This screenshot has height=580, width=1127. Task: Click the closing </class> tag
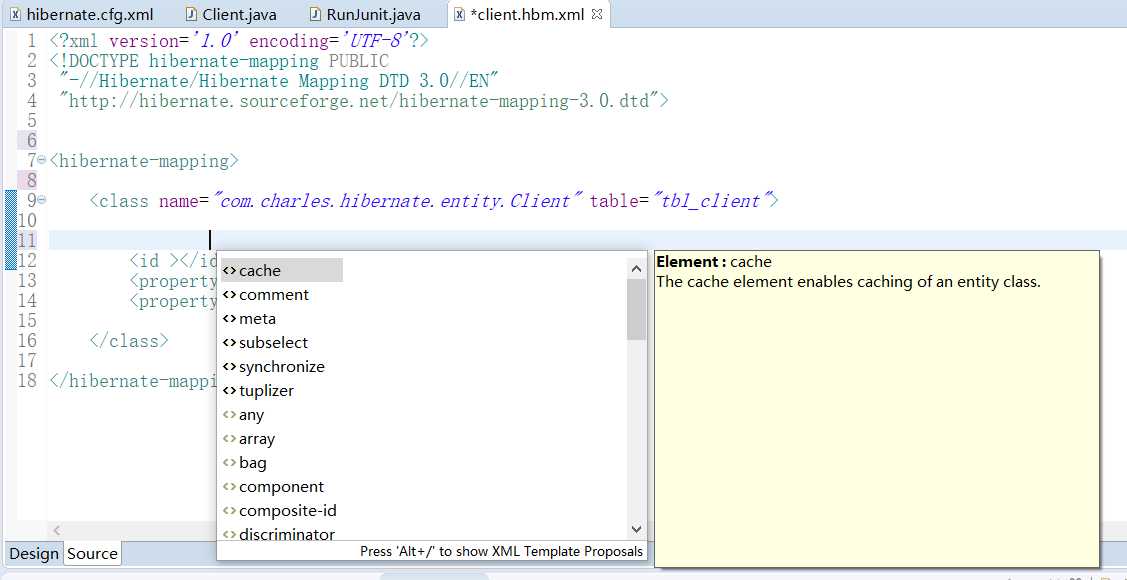(x=129, y=340)
